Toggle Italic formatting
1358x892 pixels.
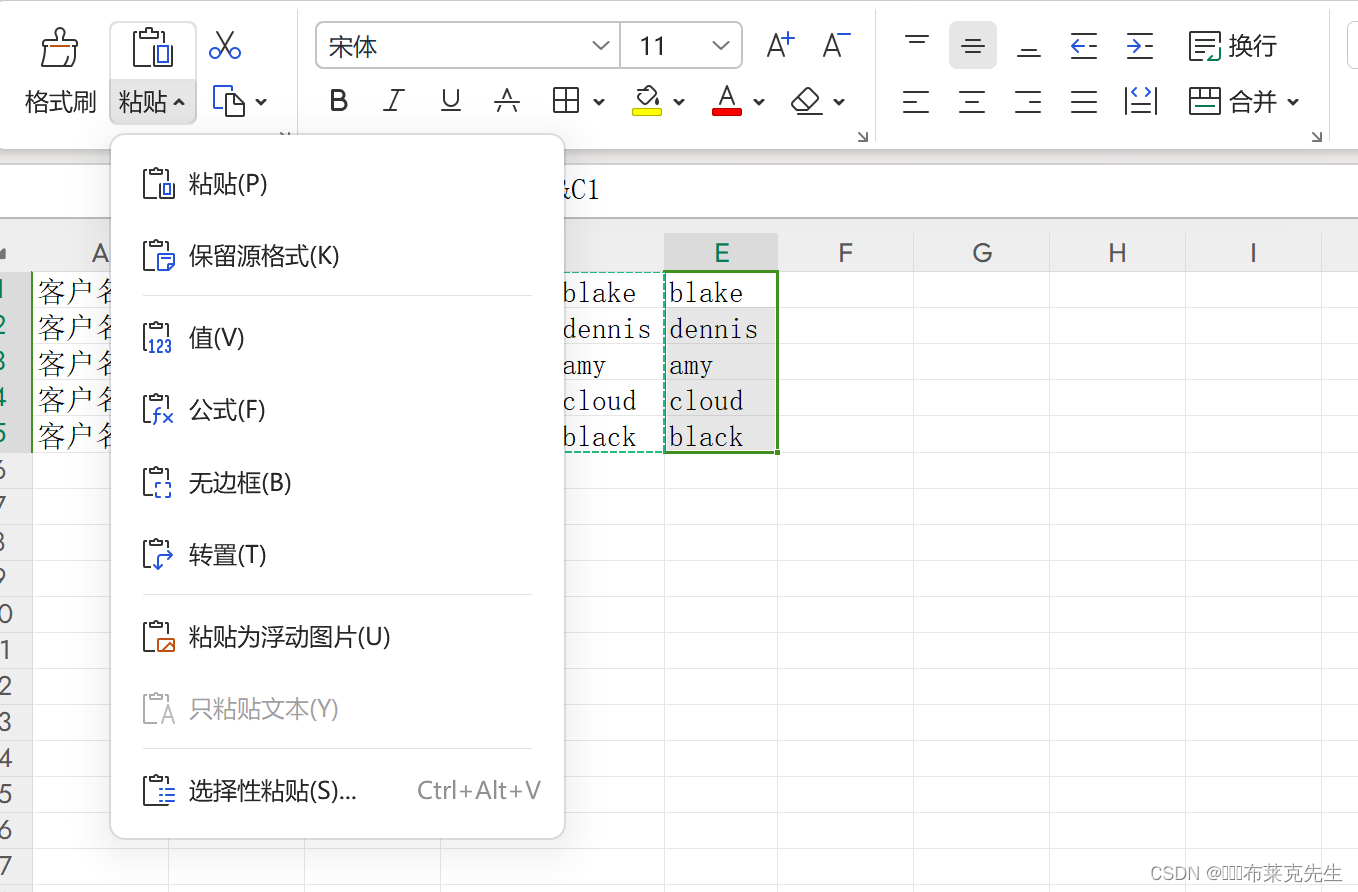coord(394,101)
